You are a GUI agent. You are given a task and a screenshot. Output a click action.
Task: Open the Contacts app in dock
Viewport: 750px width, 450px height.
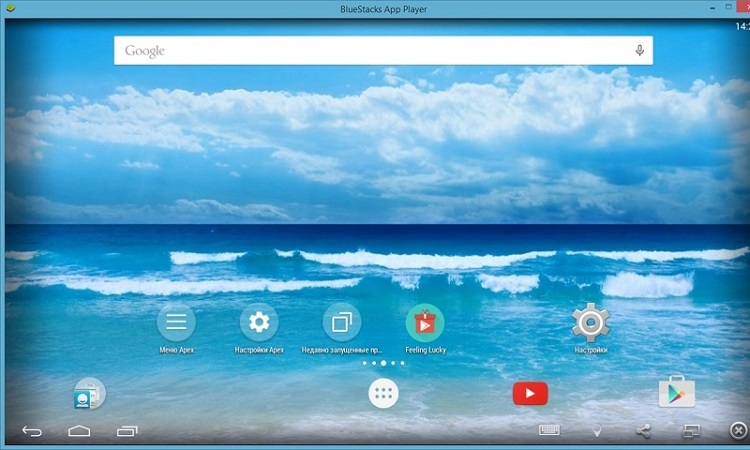88,394
